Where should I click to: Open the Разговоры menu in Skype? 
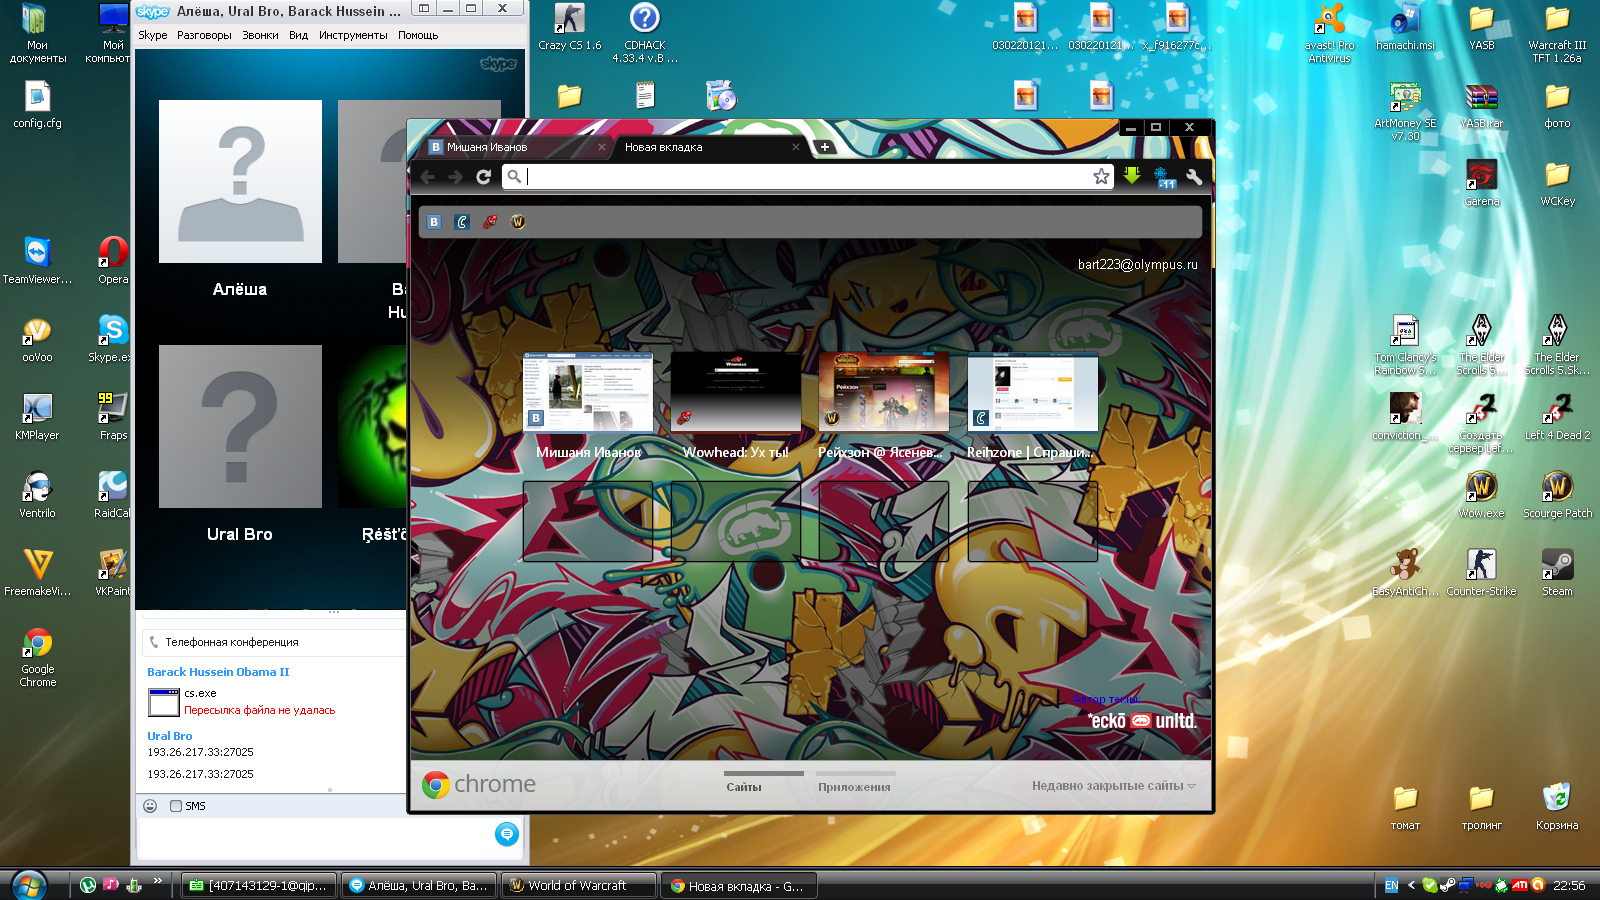click(204, 35)
